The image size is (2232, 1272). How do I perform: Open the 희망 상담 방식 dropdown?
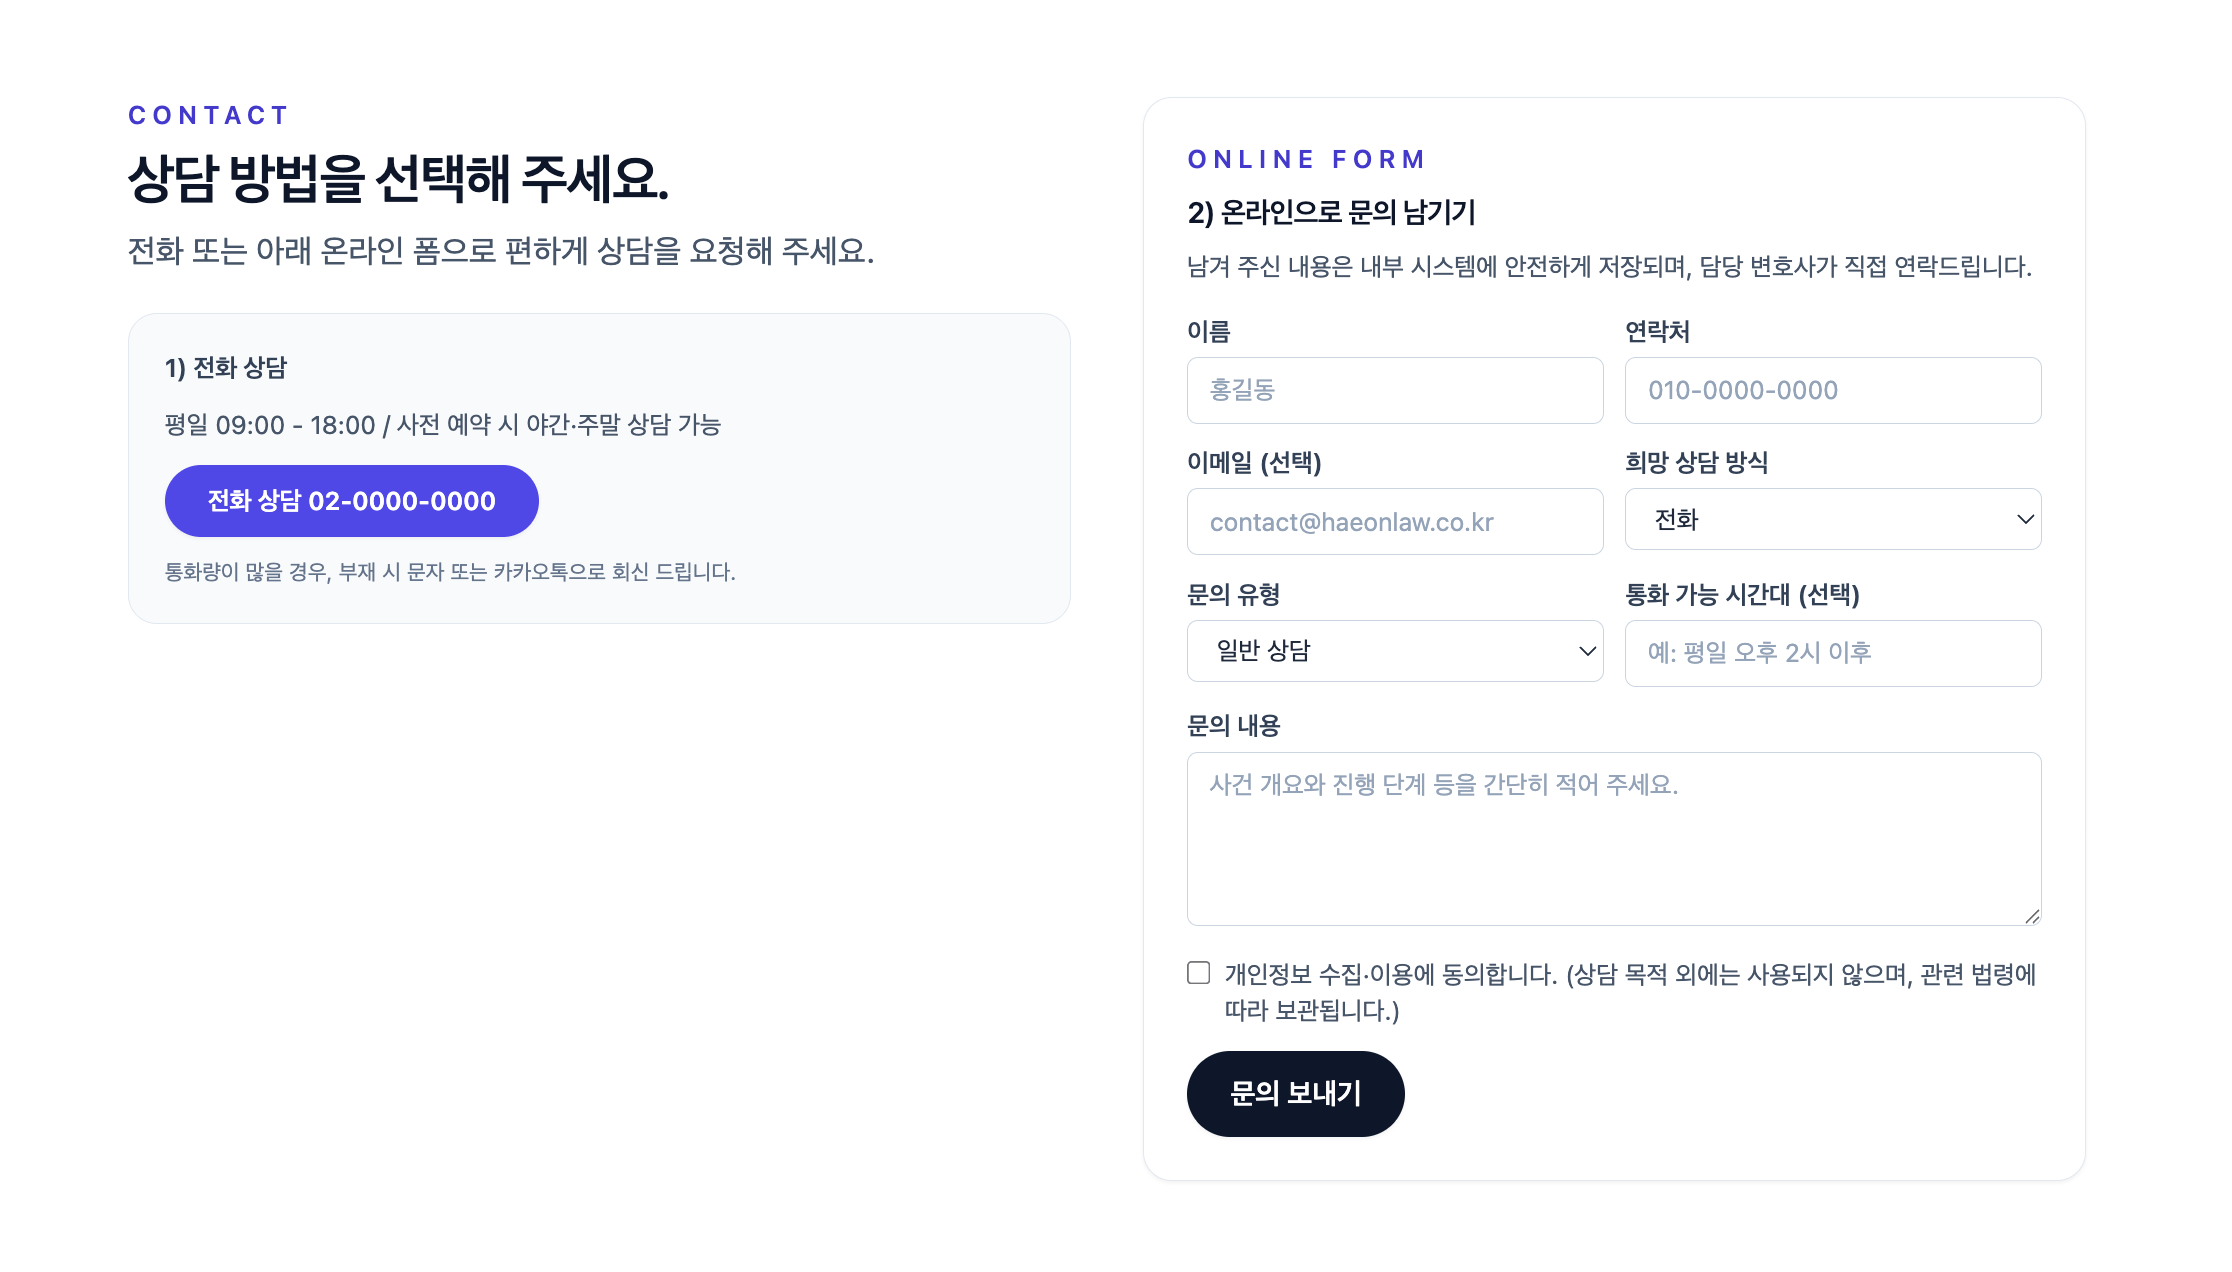pyautogui.click(x=1833, y=519)
